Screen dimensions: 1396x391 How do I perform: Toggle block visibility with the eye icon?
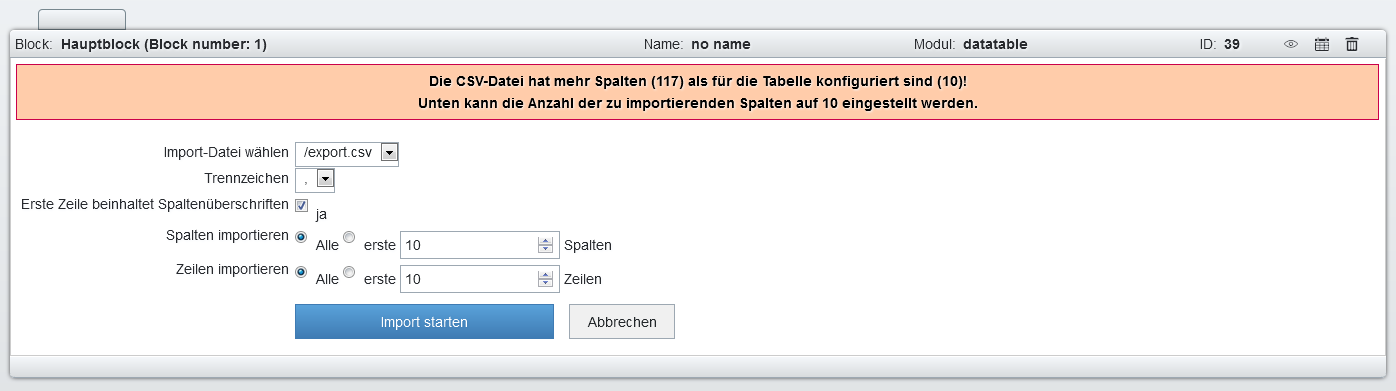(x=1291, y=44)
